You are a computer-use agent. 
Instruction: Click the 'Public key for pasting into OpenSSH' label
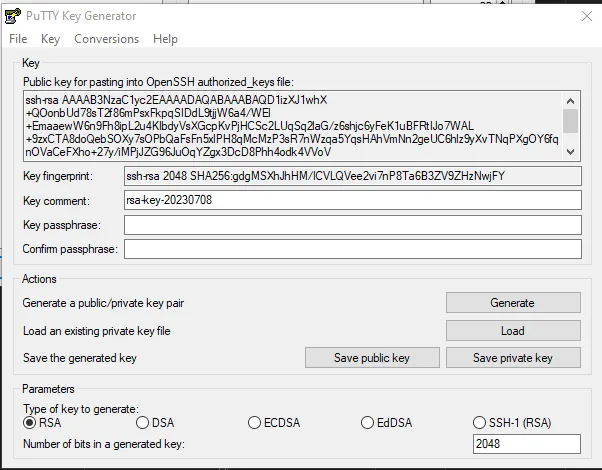coord(158,82)
